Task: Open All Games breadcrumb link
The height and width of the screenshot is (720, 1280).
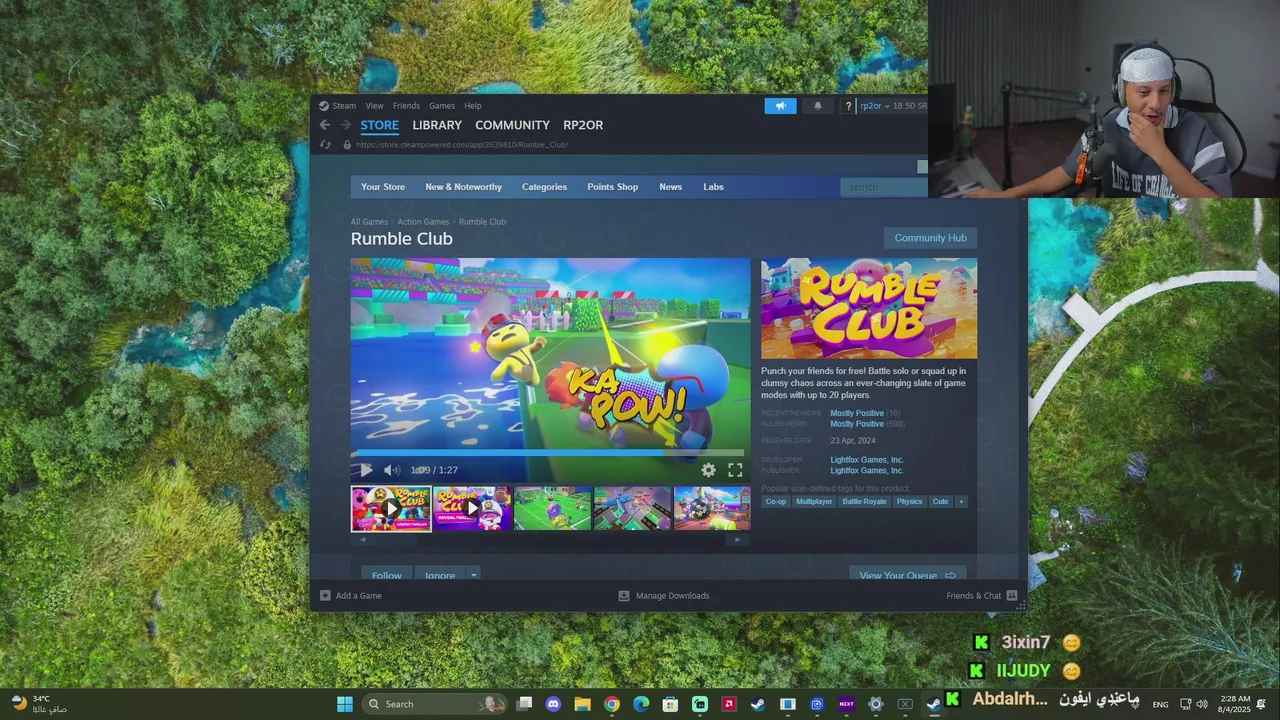Action: tap(369, 222)
